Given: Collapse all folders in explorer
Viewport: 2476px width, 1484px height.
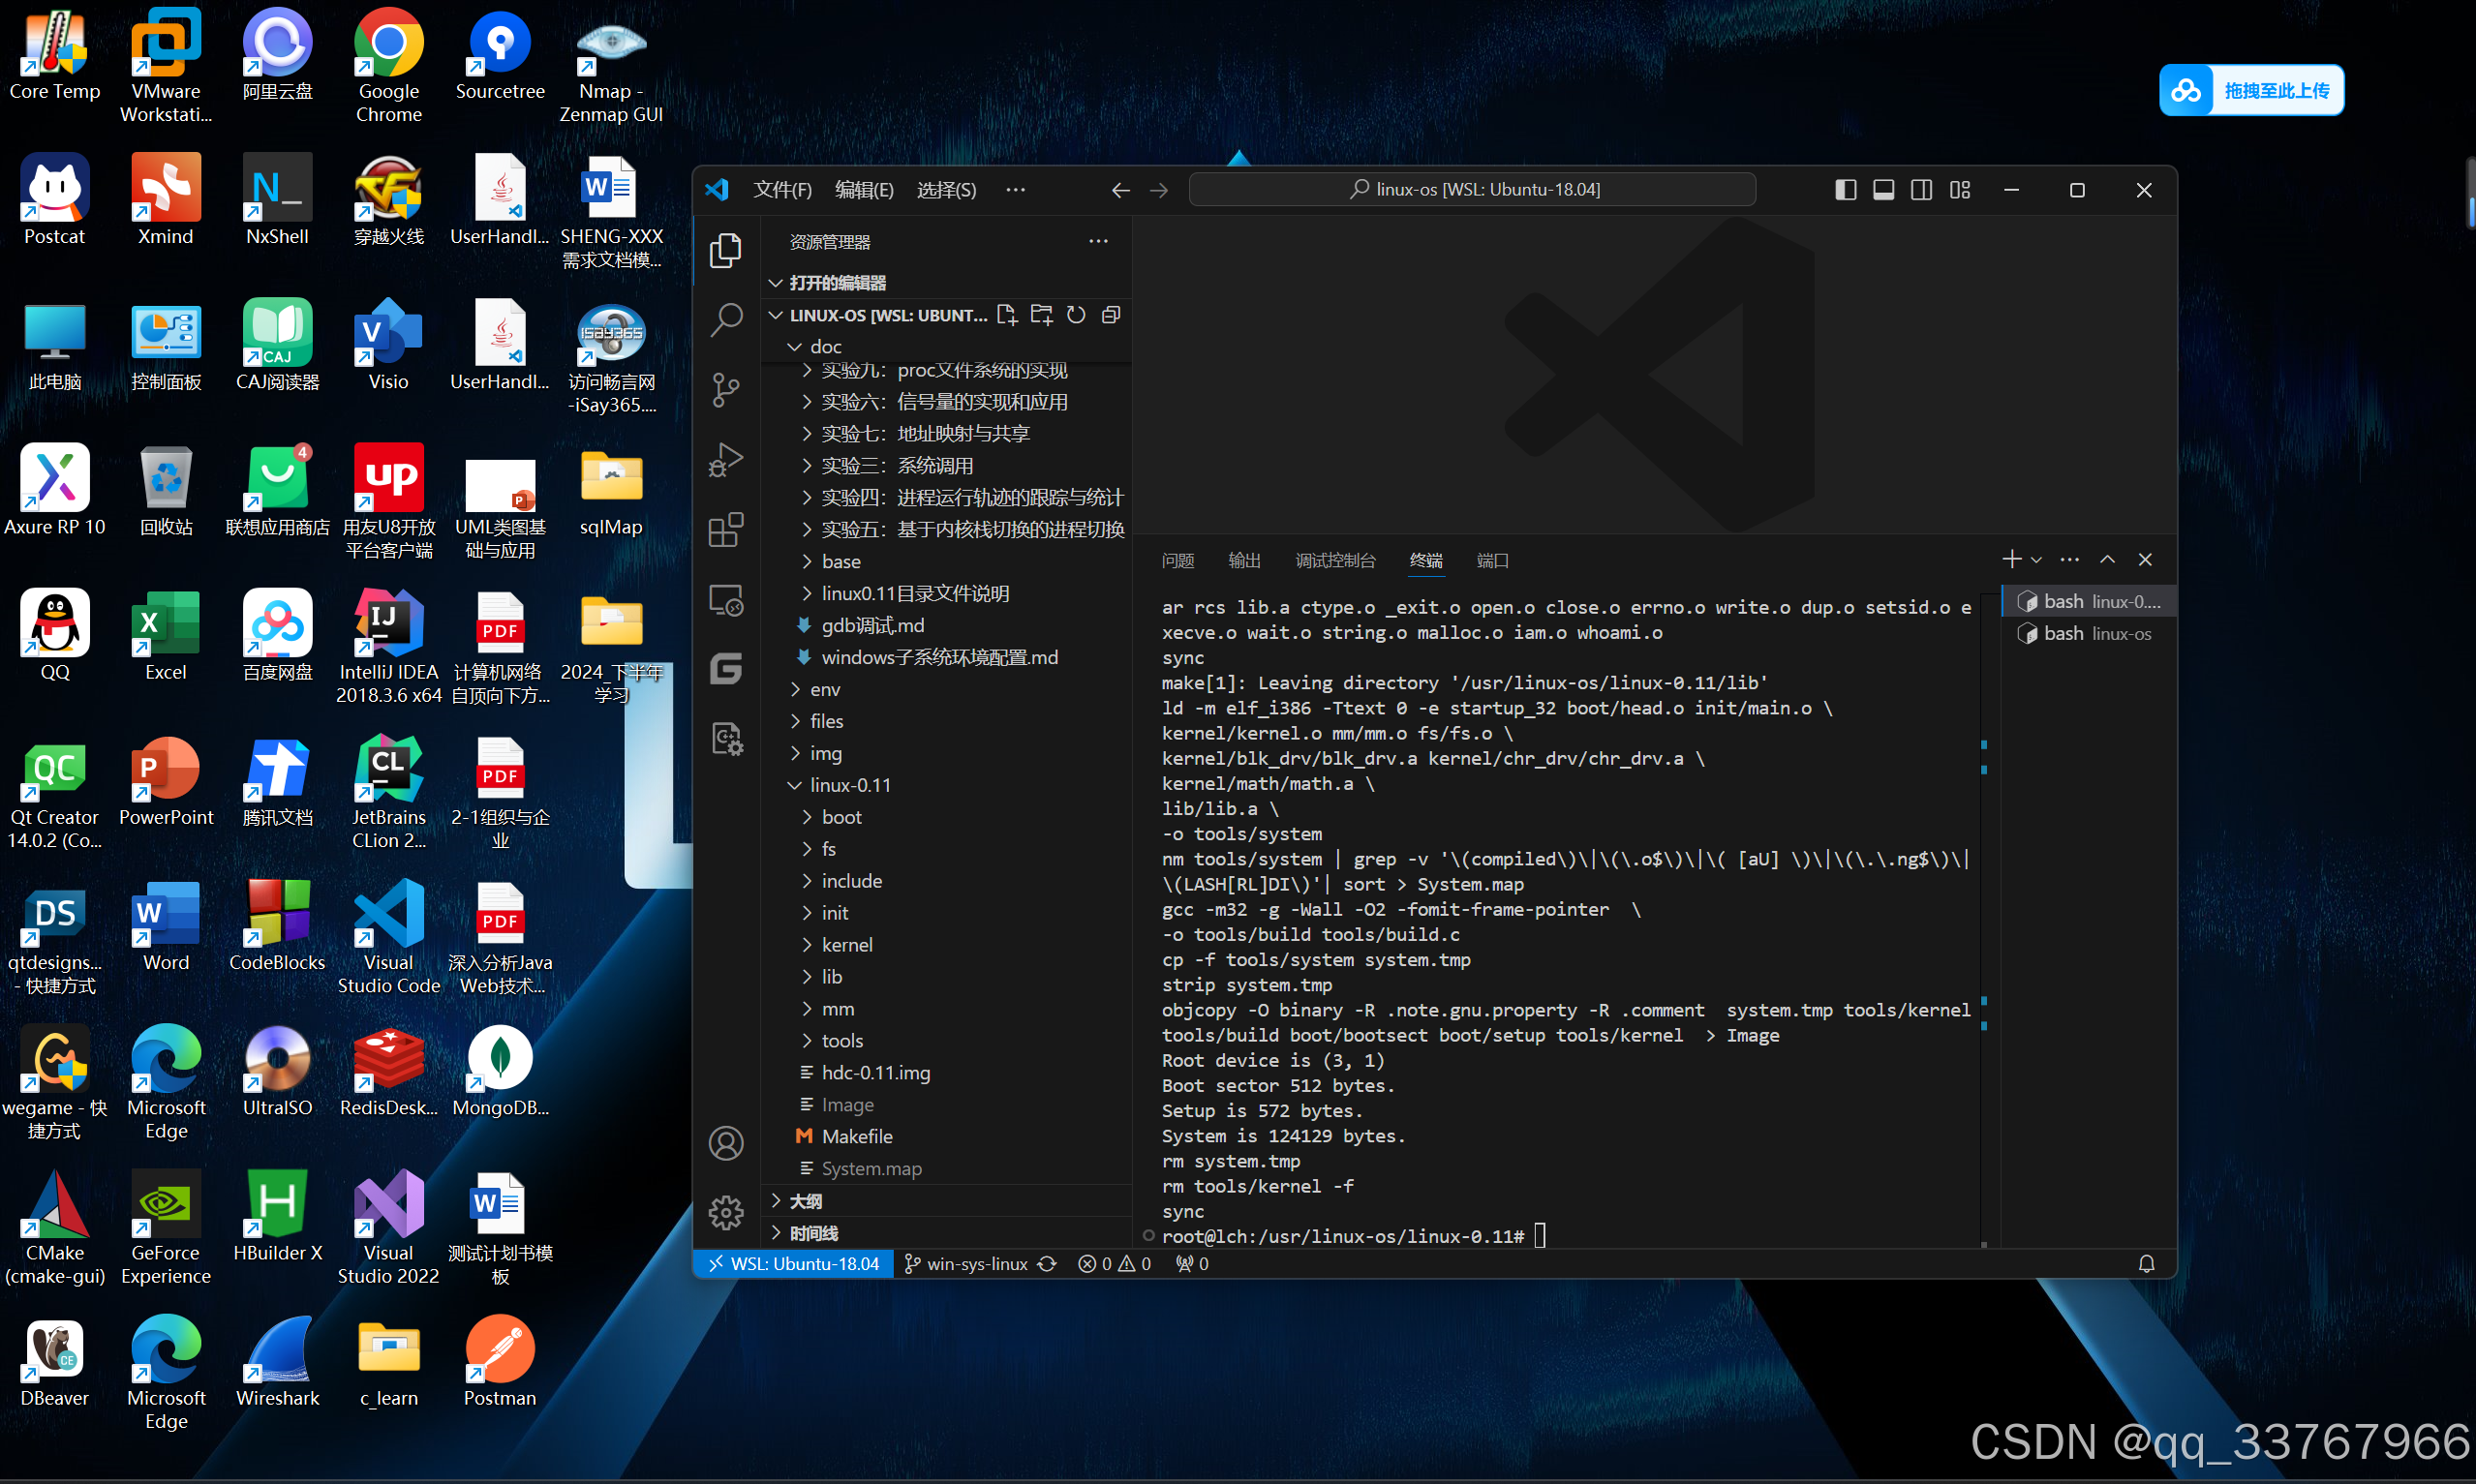Looking at the screenshot, I should click(1111, 315).
